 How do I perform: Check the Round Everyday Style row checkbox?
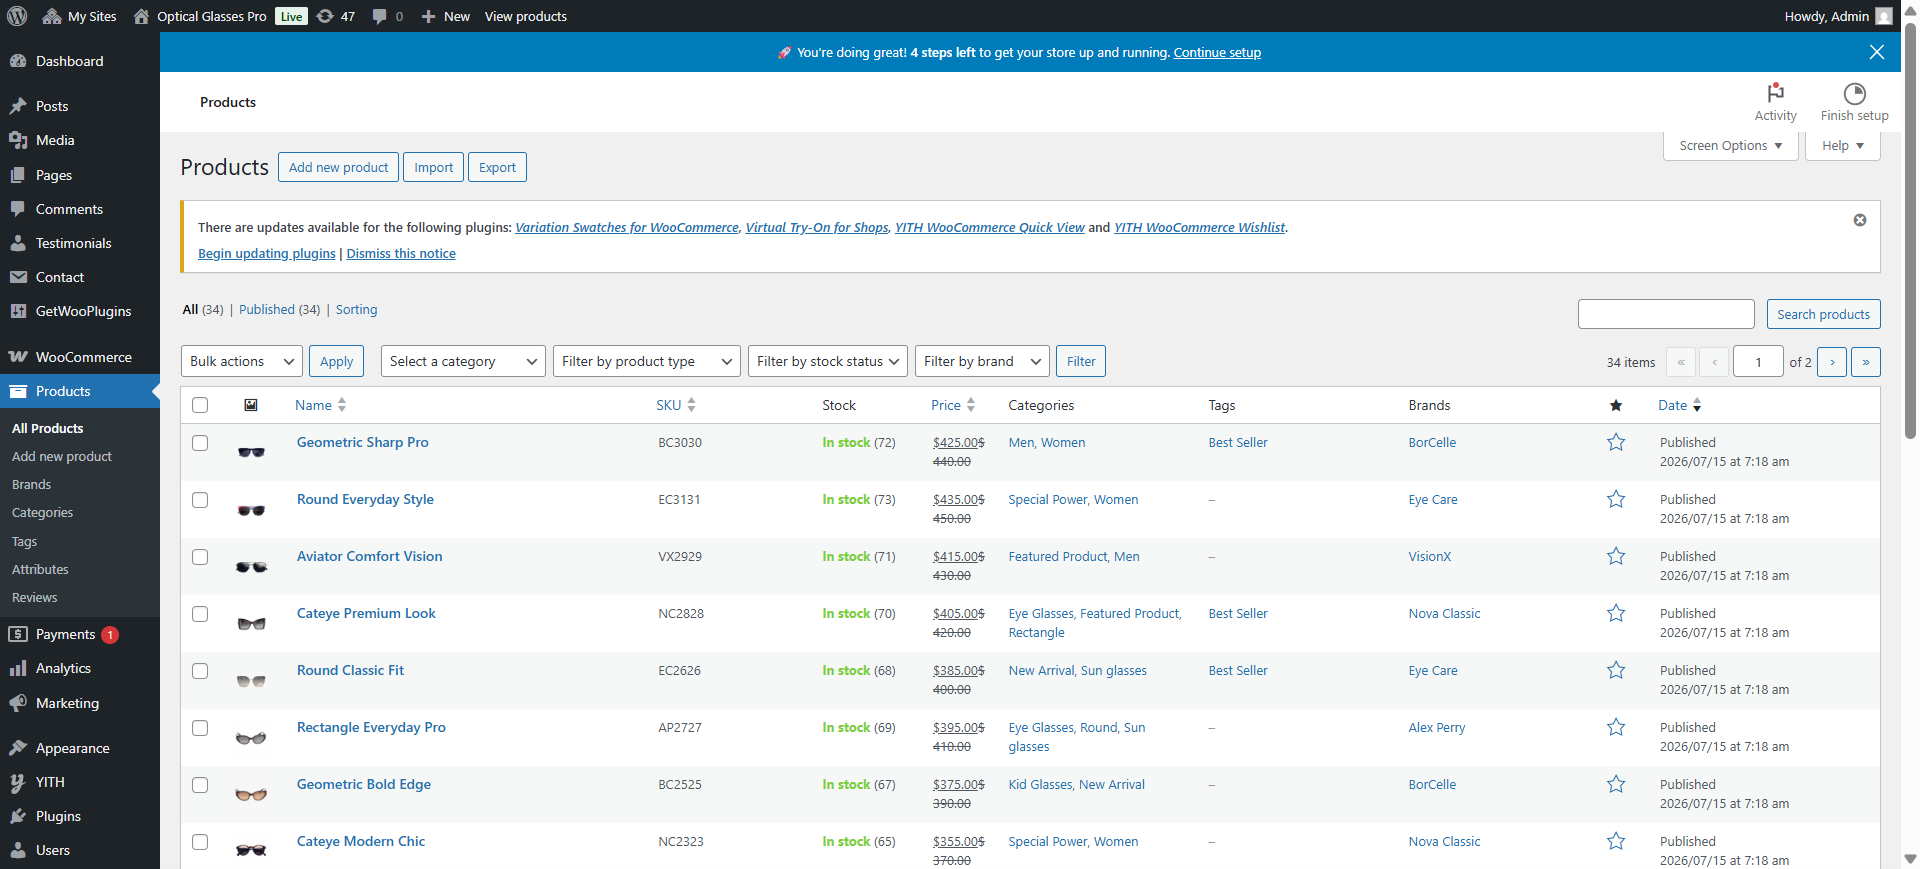click(200, 500)
